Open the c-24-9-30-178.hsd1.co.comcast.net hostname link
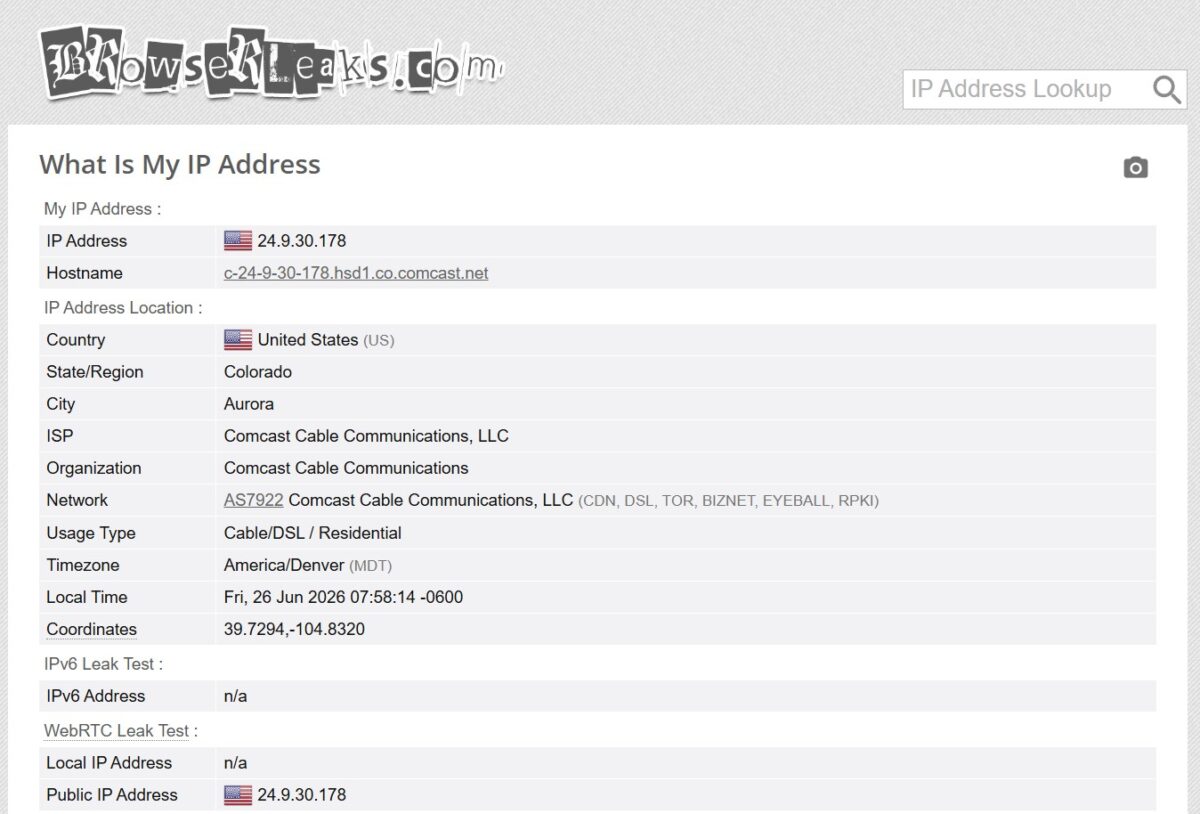Screen dimensions: 1200x814 tap(356, 273)
